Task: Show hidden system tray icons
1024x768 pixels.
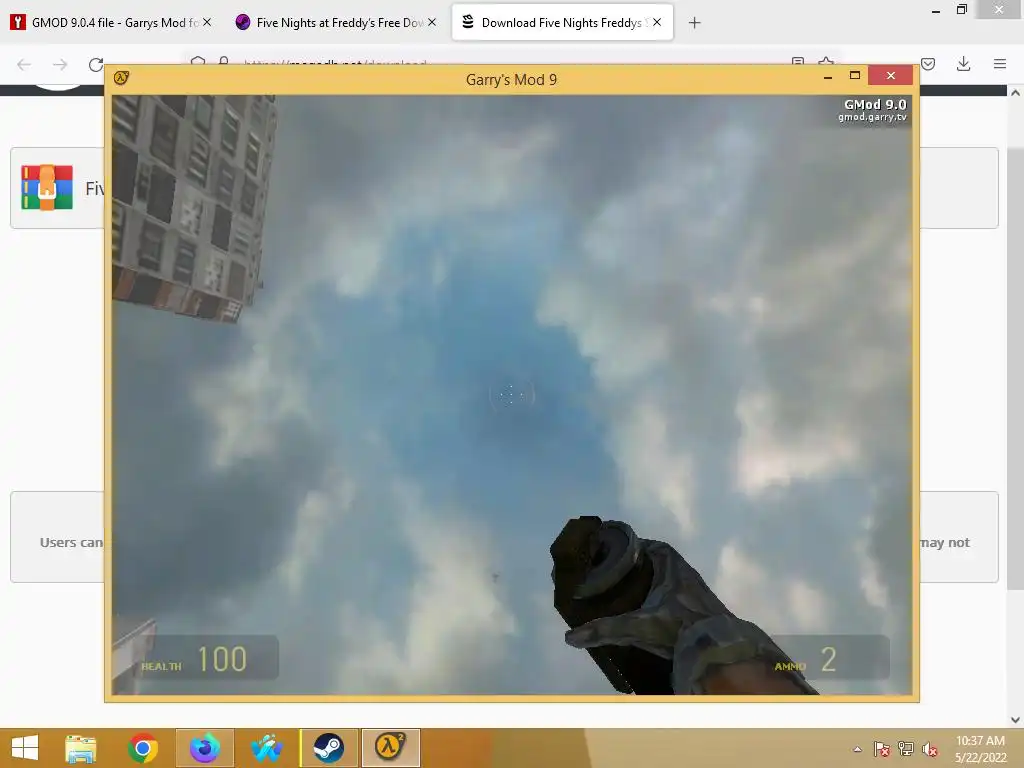Action: [857, 749]
